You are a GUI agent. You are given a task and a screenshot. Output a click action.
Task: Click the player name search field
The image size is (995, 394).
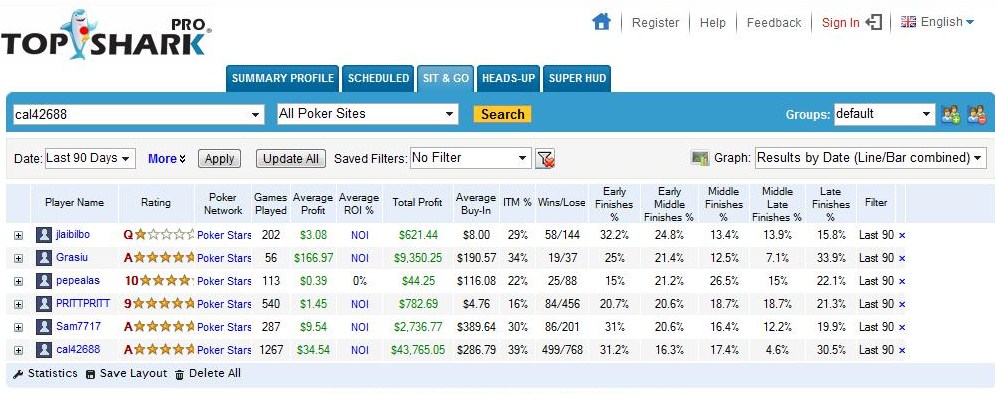click(x=138, y=115)
